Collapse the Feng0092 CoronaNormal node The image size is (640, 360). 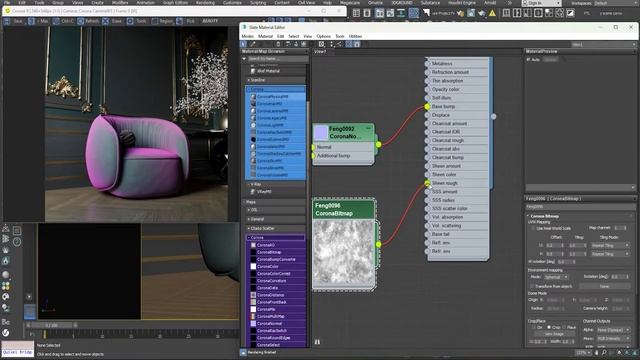tap(369, 129)
